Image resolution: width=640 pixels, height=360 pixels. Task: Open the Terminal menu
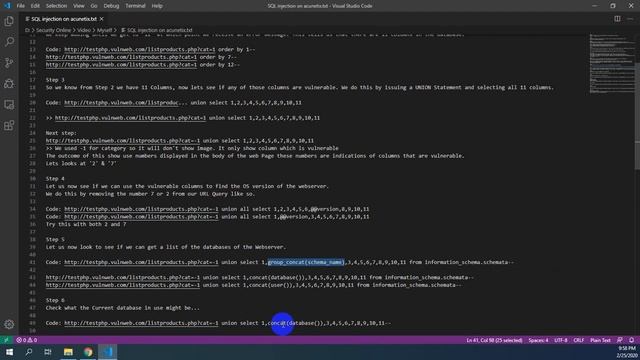pyautogui.click(x=136, y=6)
